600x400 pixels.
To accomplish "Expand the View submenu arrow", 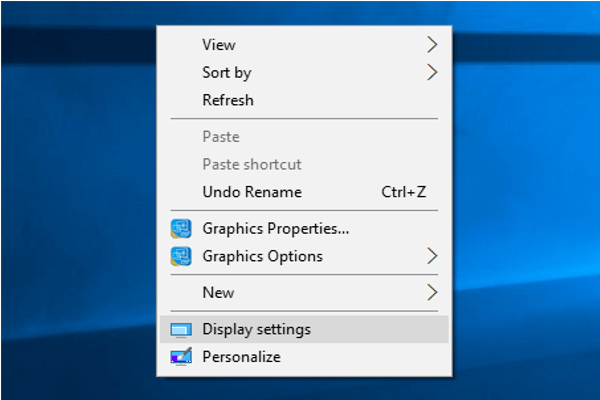I will tap(432, 44).
